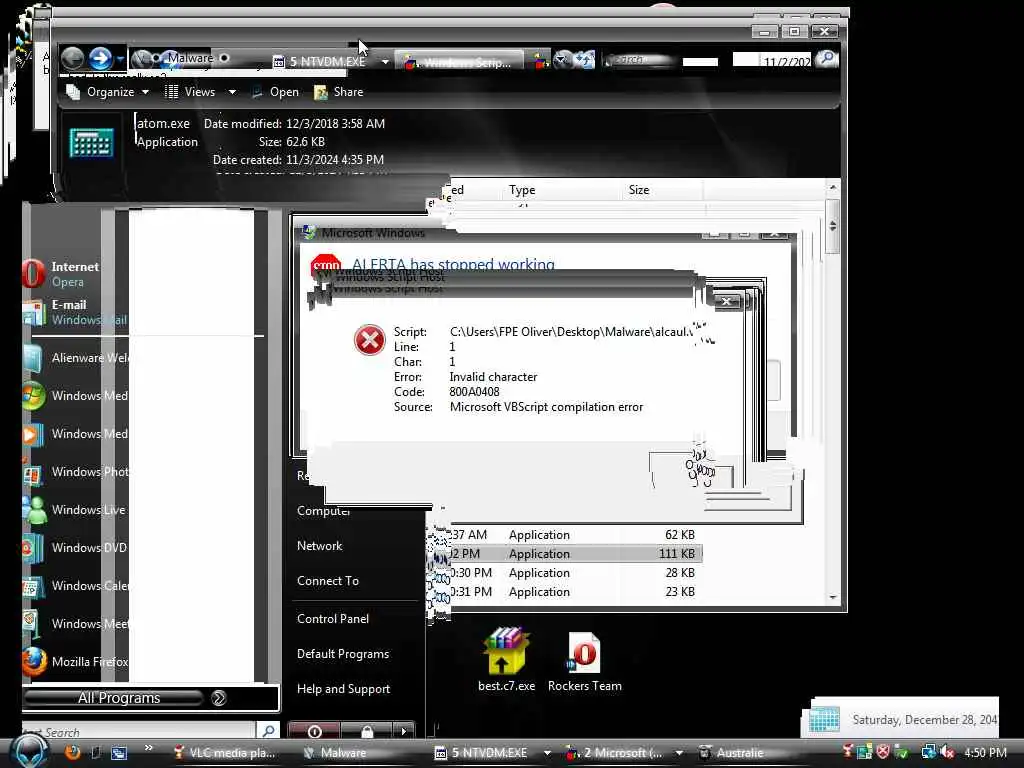Viewport: 1024px width, 768px height.
Task: Open Computer from Start menu right pane
Action: coord(323,511)
